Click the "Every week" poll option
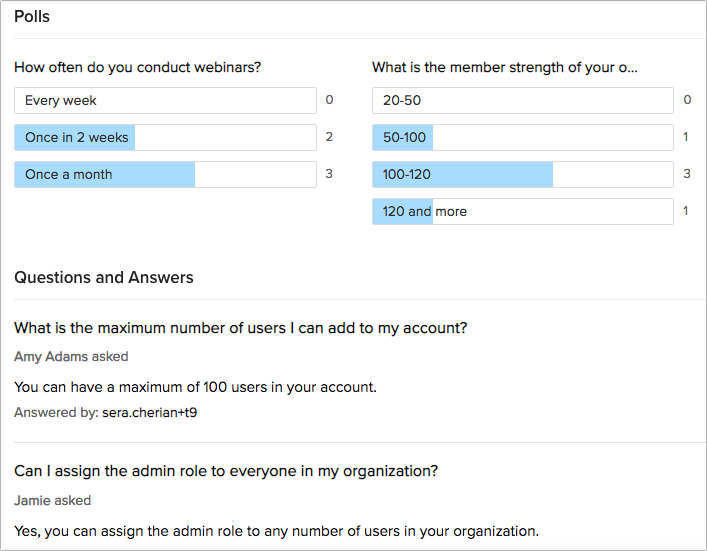Viewport: 707px width, 551px height. click(x=165, y=100)
